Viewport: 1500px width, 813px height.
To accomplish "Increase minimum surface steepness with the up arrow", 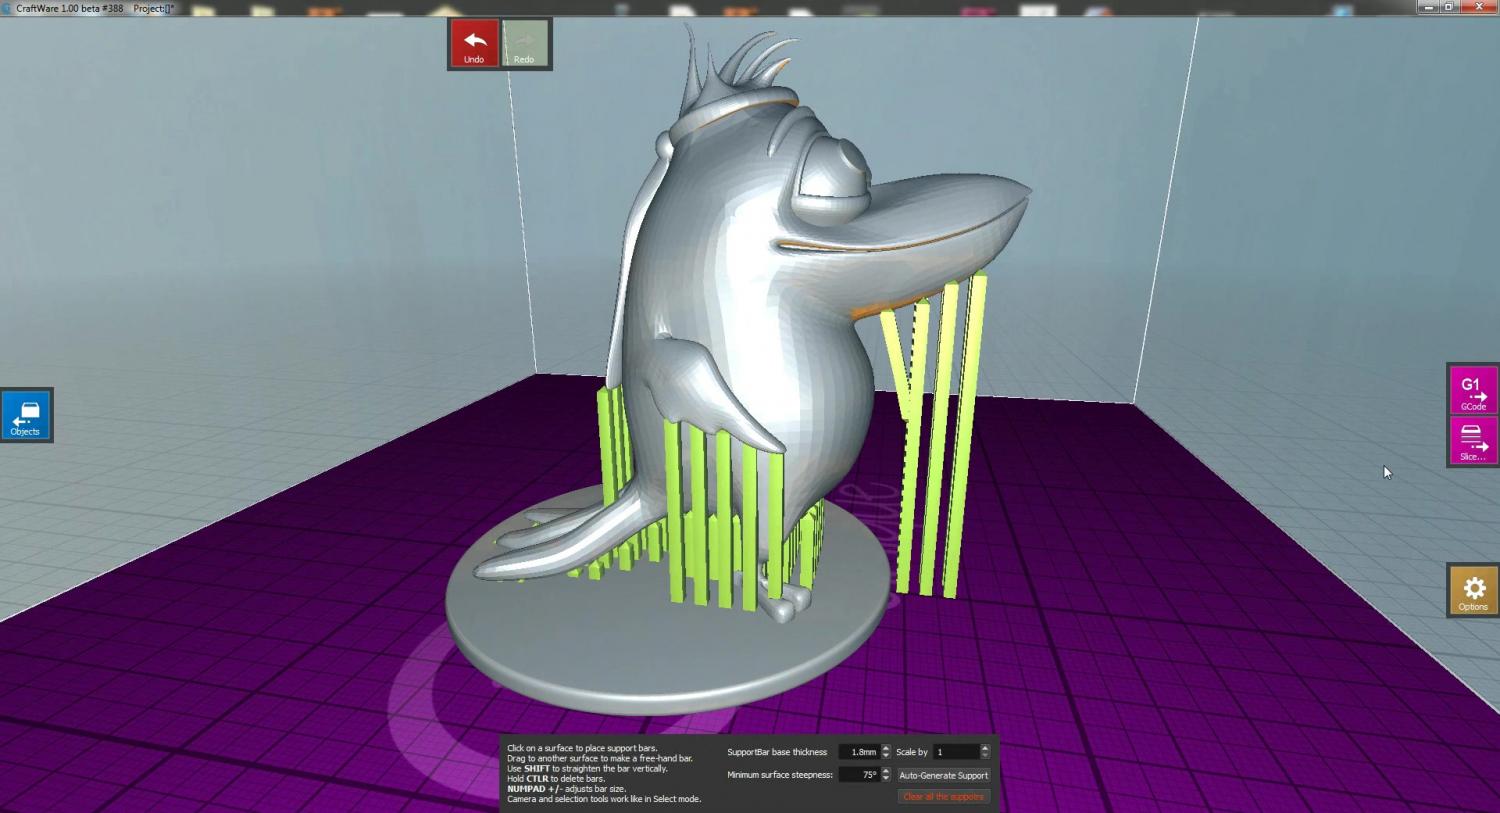I will [x=886, y=771].
